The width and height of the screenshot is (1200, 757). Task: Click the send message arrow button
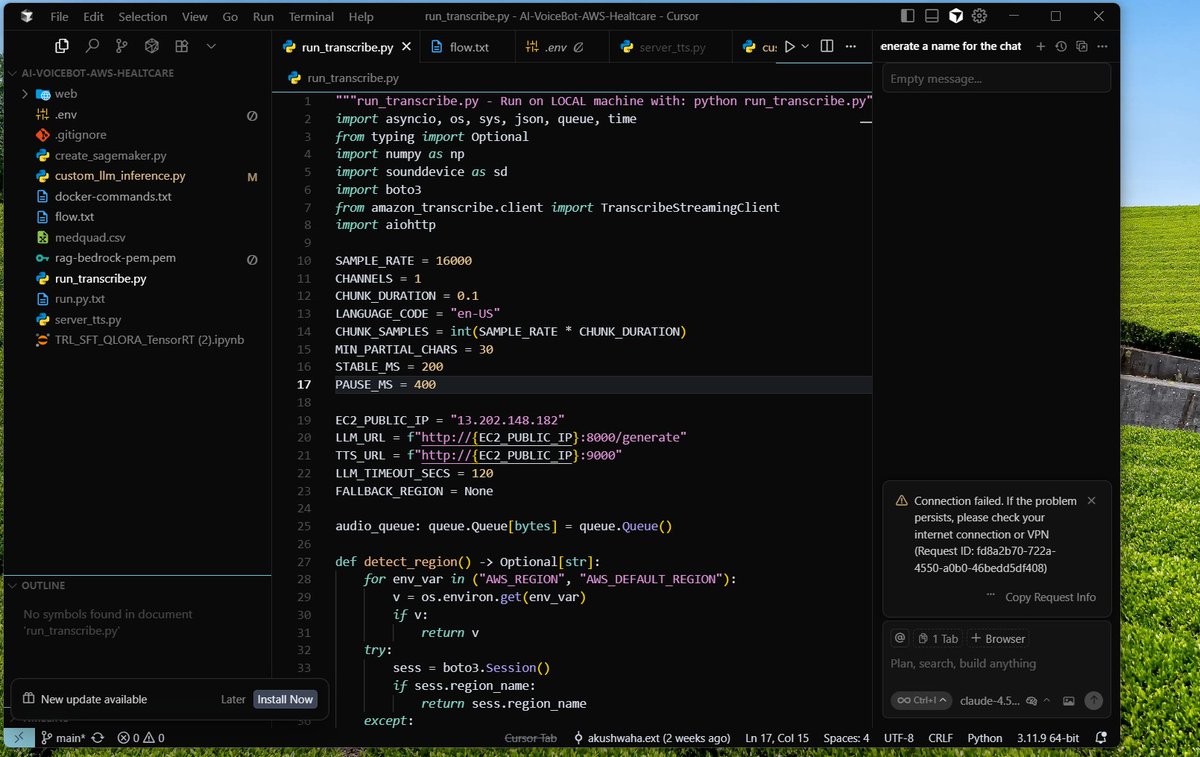click(1094, 701)
